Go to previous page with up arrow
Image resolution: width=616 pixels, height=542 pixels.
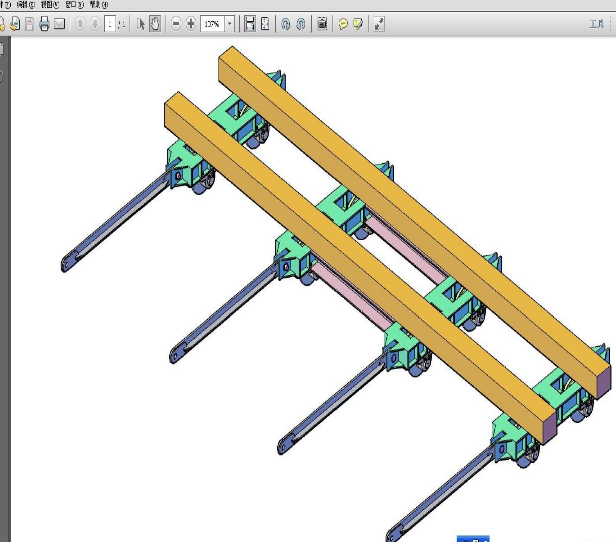click(x=80, y=24)
